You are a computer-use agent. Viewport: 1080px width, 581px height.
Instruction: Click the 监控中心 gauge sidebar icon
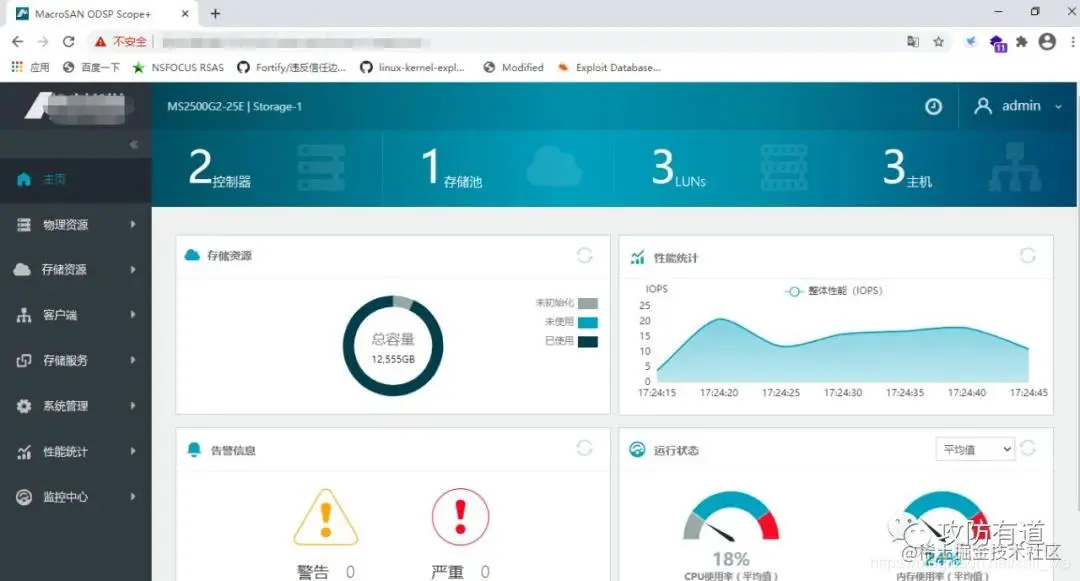click(24, 497)
